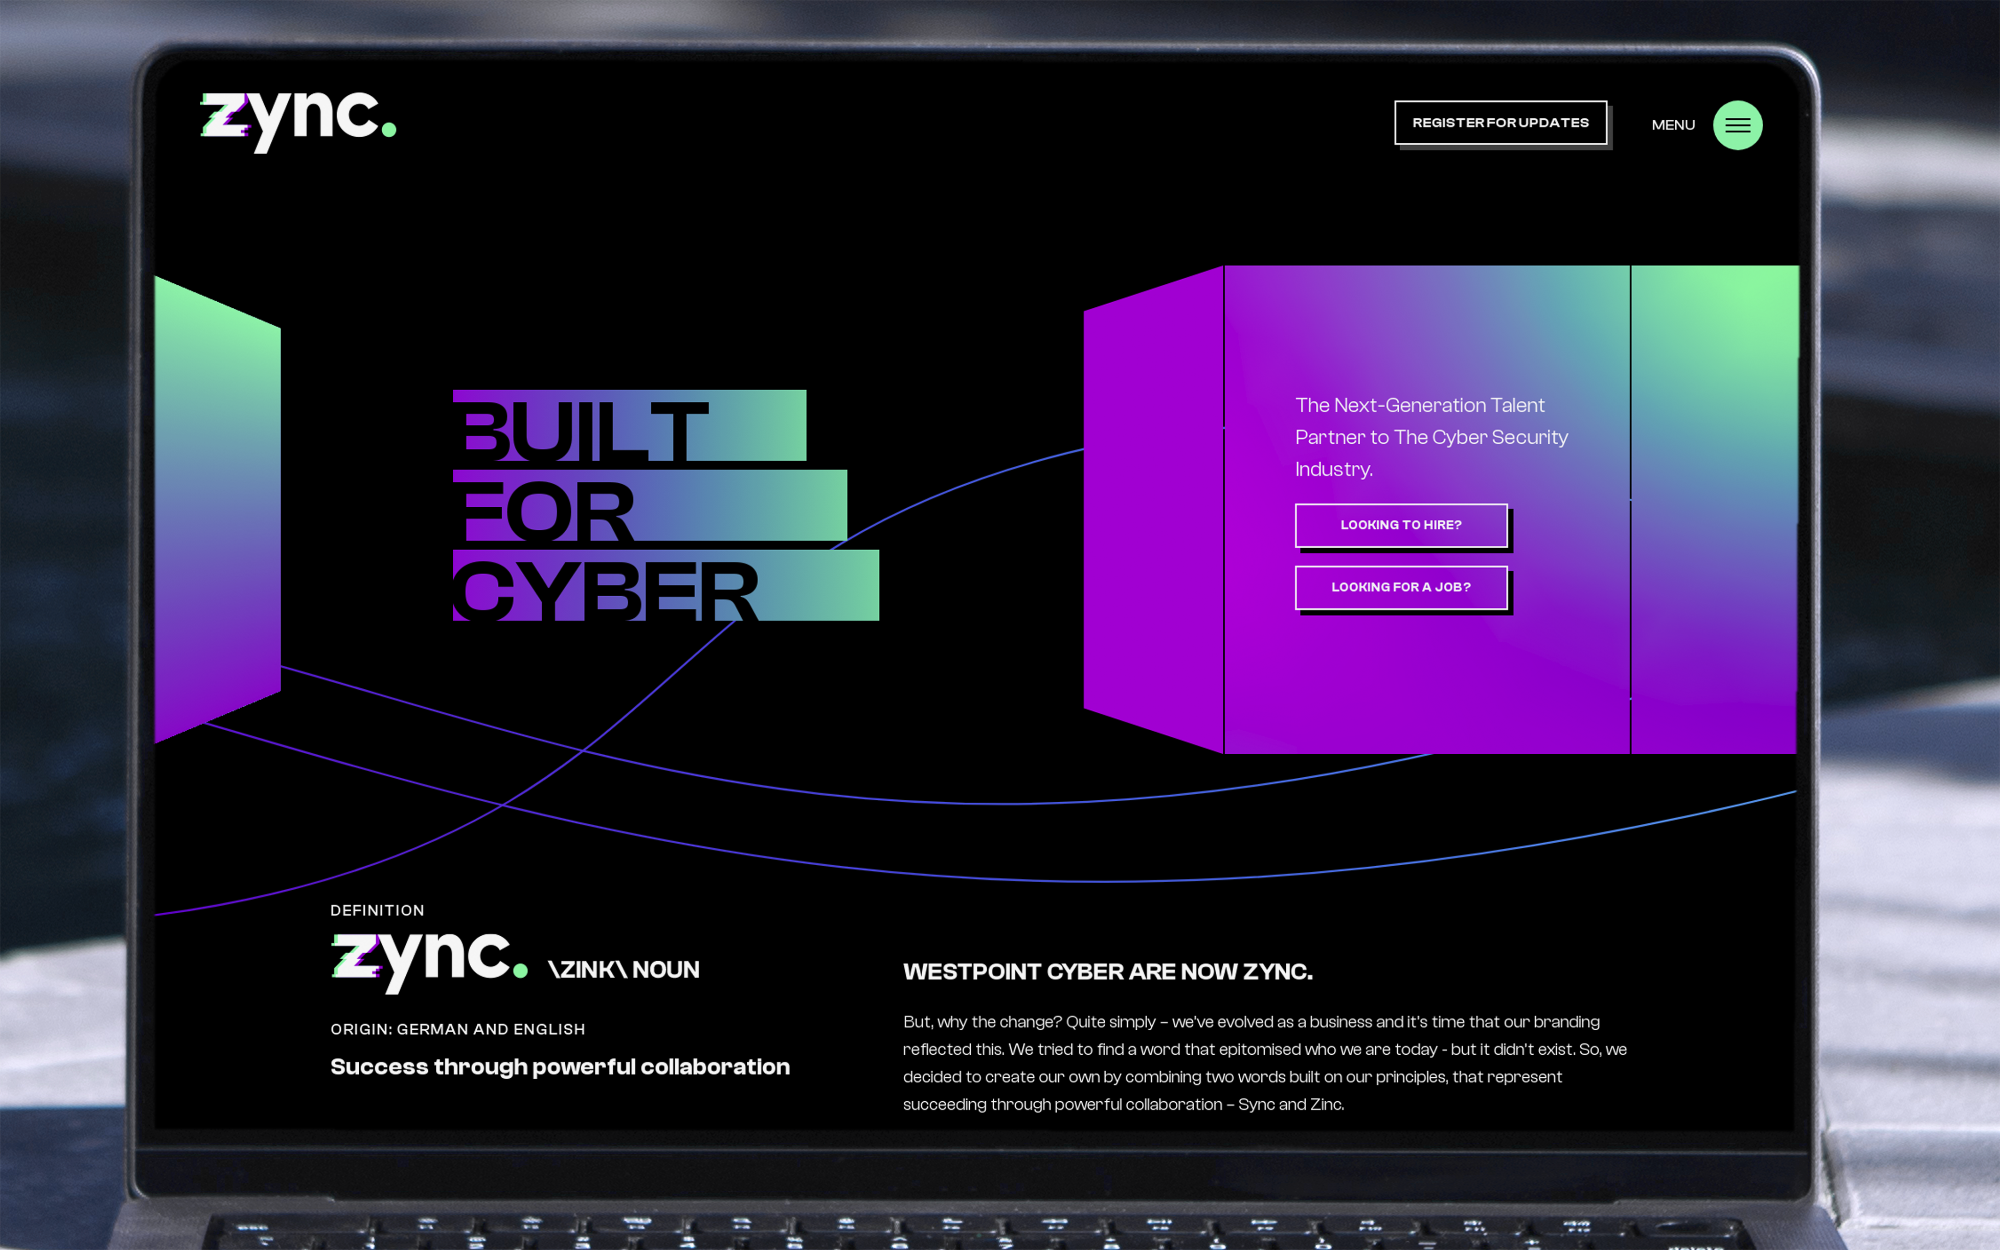Click the \ZINK\ NOUN pronunciation text
Screen dimensions: 2000x1250
[x=624, y=970]
